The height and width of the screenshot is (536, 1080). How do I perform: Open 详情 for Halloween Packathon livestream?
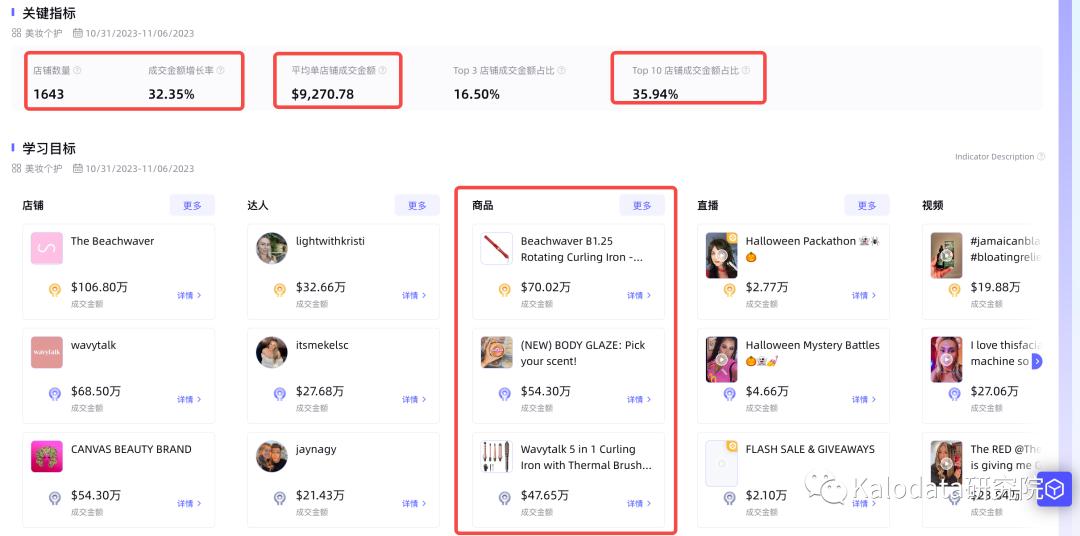coord(864,295)
